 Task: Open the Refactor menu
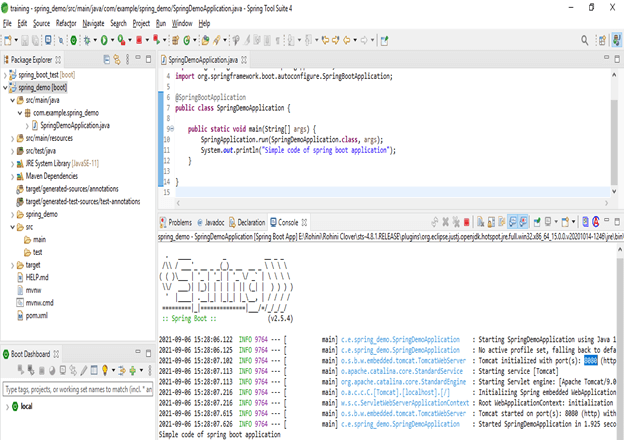pos(66,22)
